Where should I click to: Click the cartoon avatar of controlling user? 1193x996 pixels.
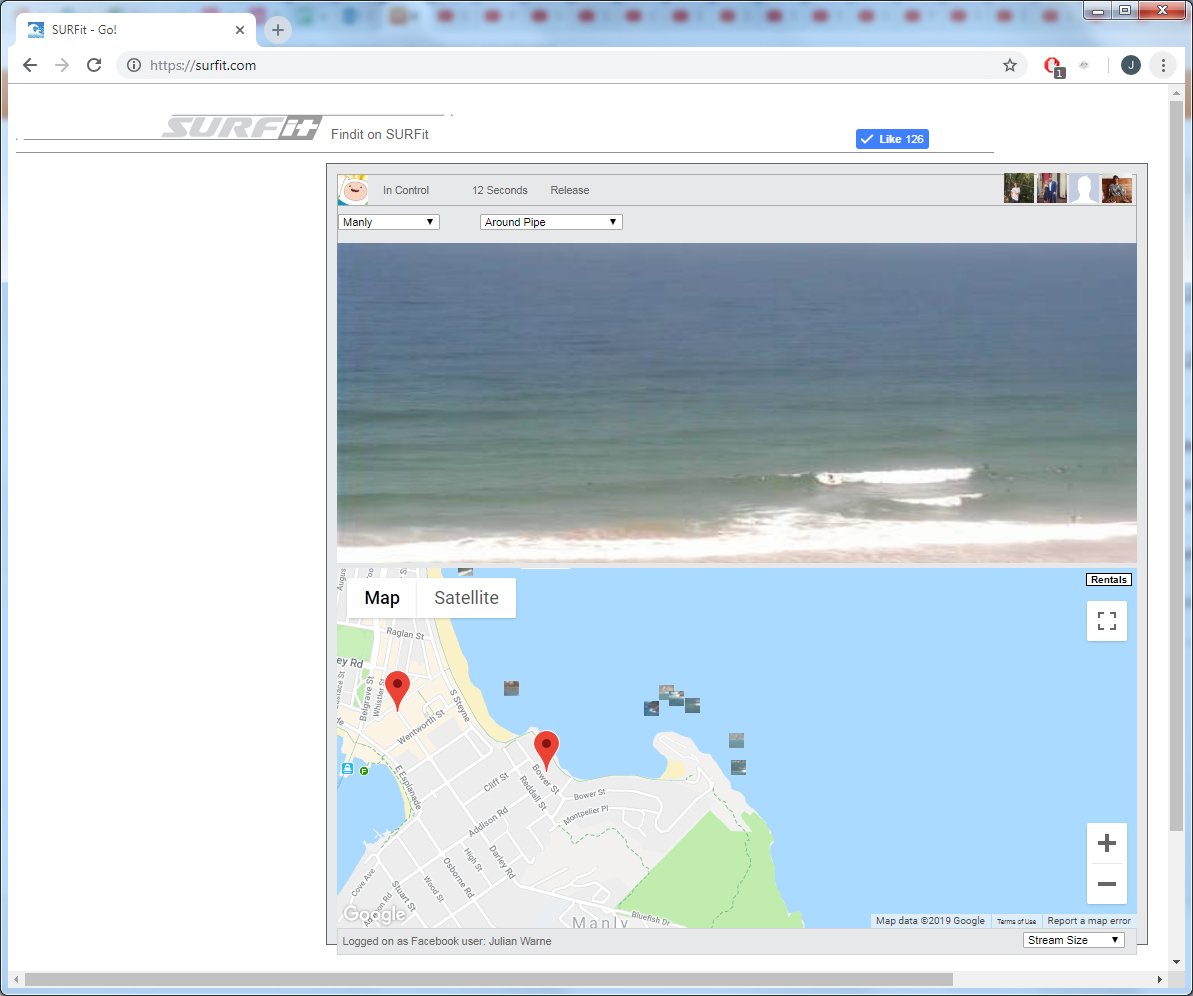click(353, 190)
